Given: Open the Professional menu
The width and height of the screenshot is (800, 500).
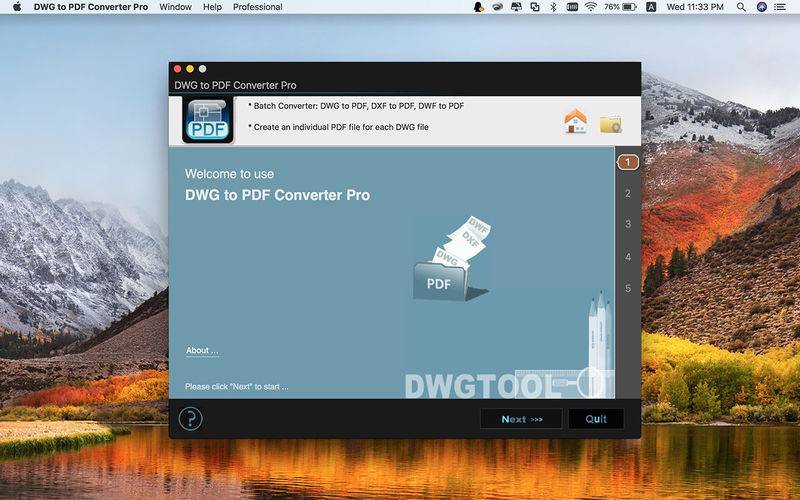Looking at the screenshot, I should [x=258, y=7].
